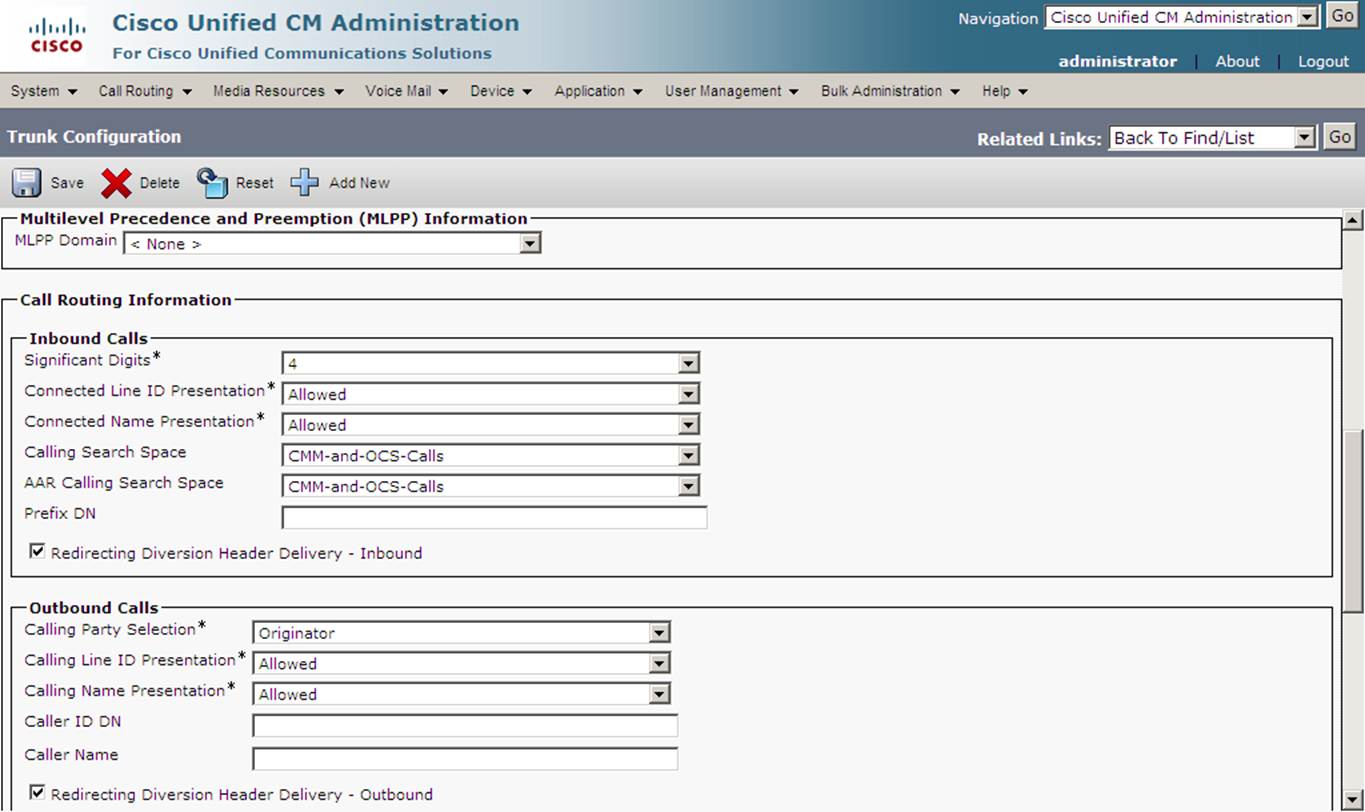Open the Bulk Administration menu
1365x812 pixels.
[x=890, y=91]
